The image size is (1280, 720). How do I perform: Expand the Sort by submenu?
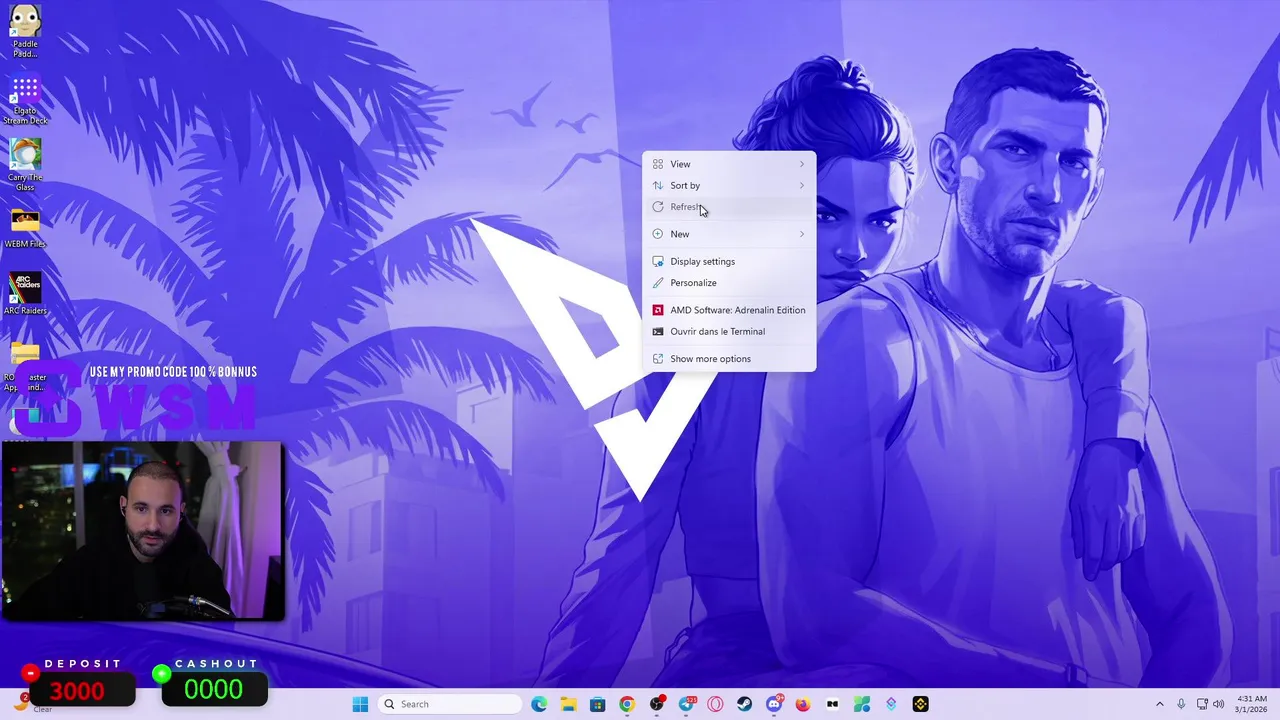pos(729,185)
